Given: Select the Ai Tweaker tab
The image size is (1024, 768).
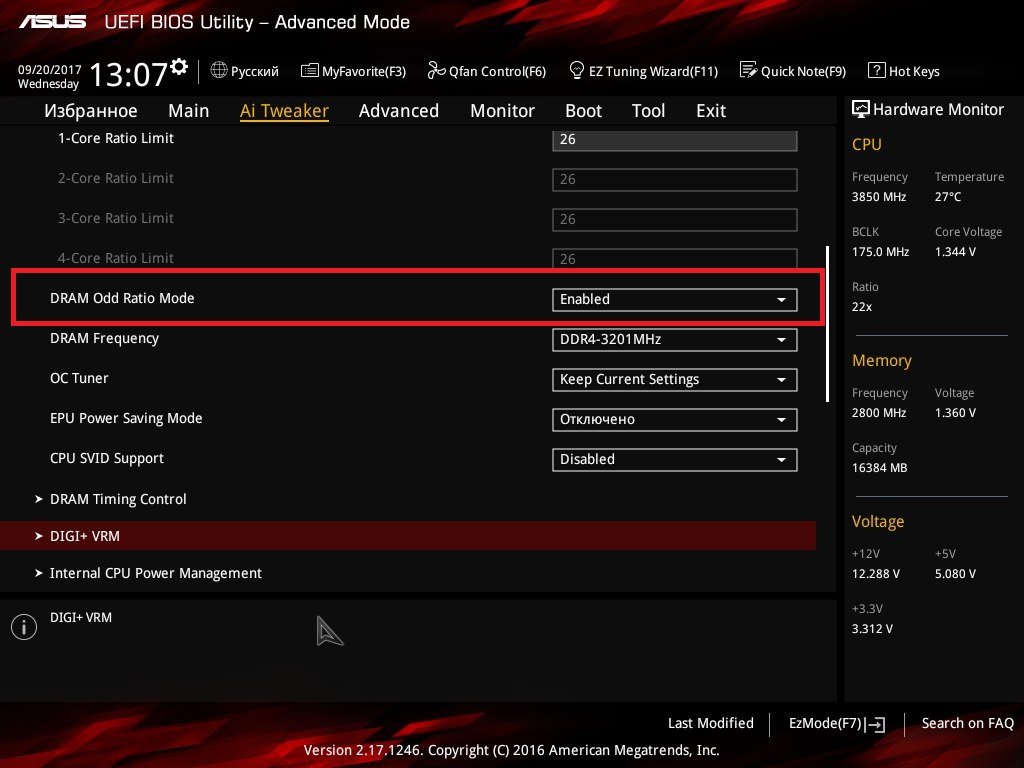Looking at the screenshot, I should 284,111.
